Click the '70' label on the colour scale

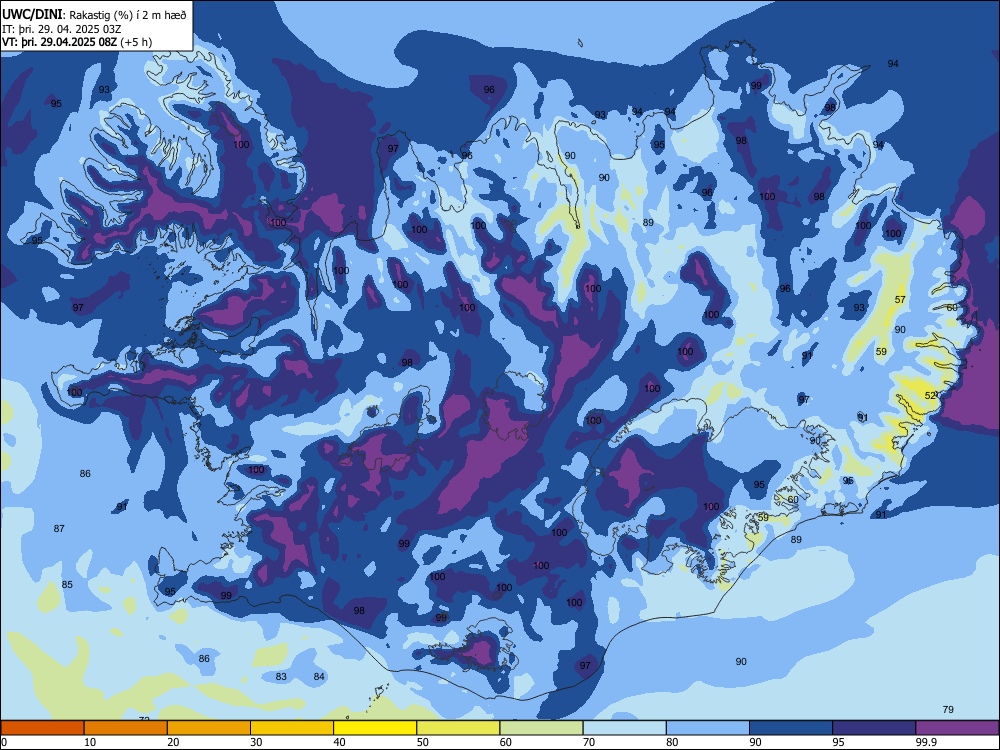click(x=589, y=742)
